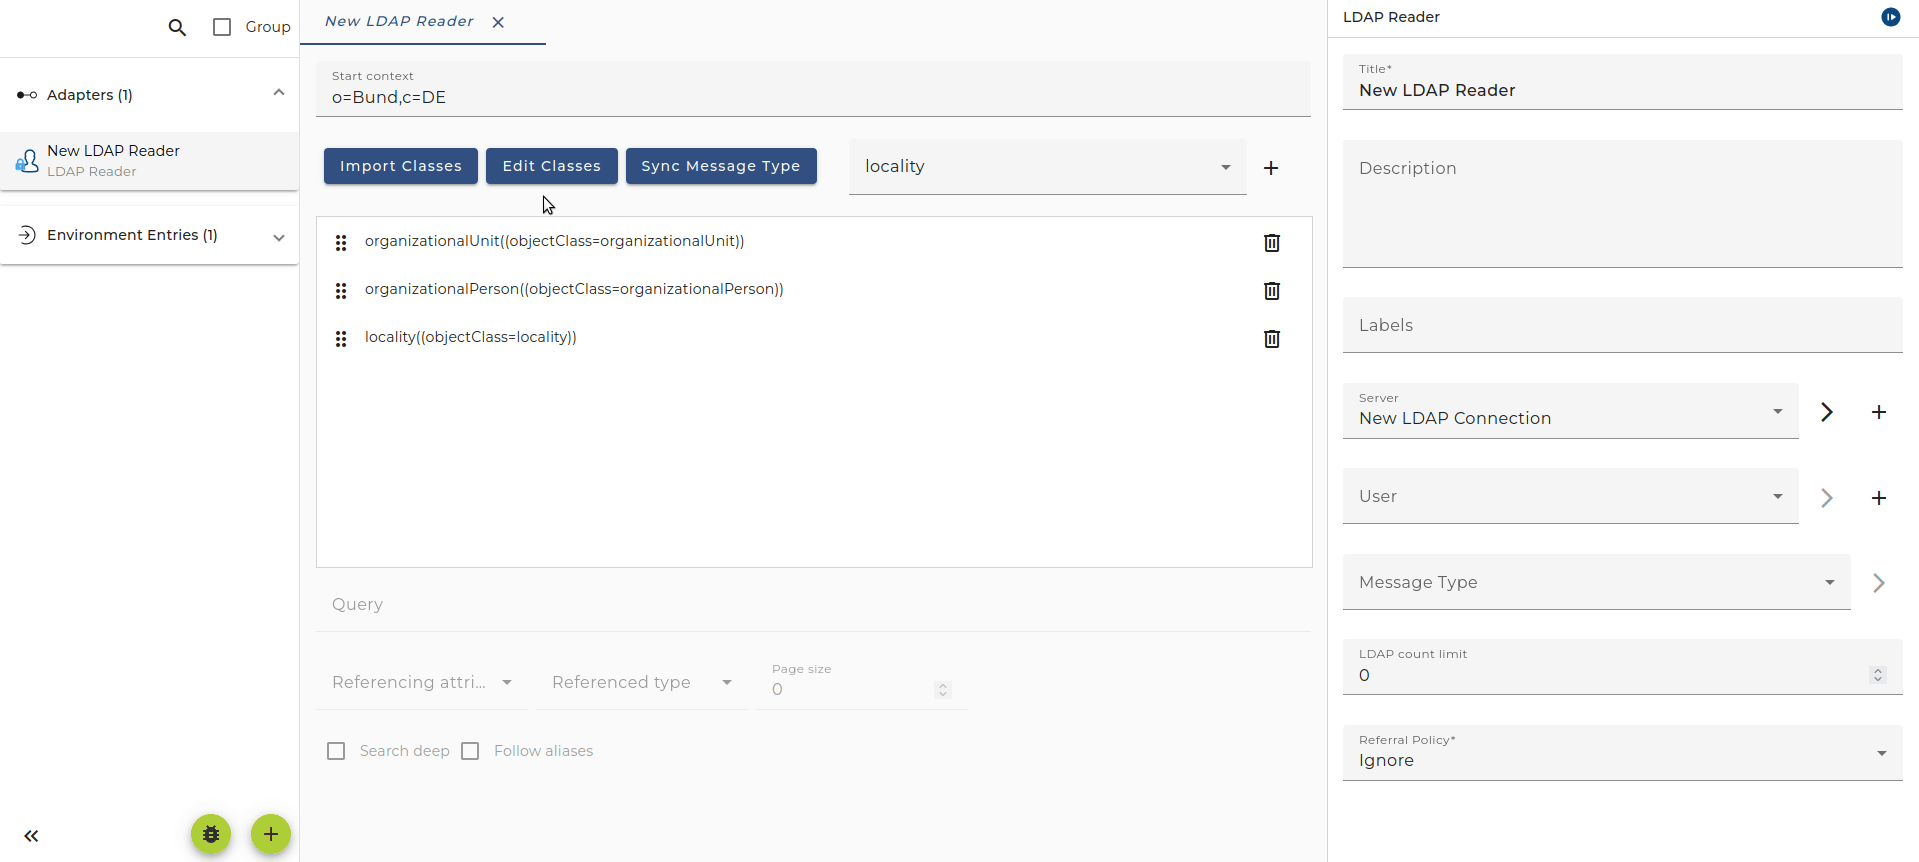The height and width of the screenshot is (862, 1919).
Task: Click the Adapters connector icon
Action: (x=27, y=95)
